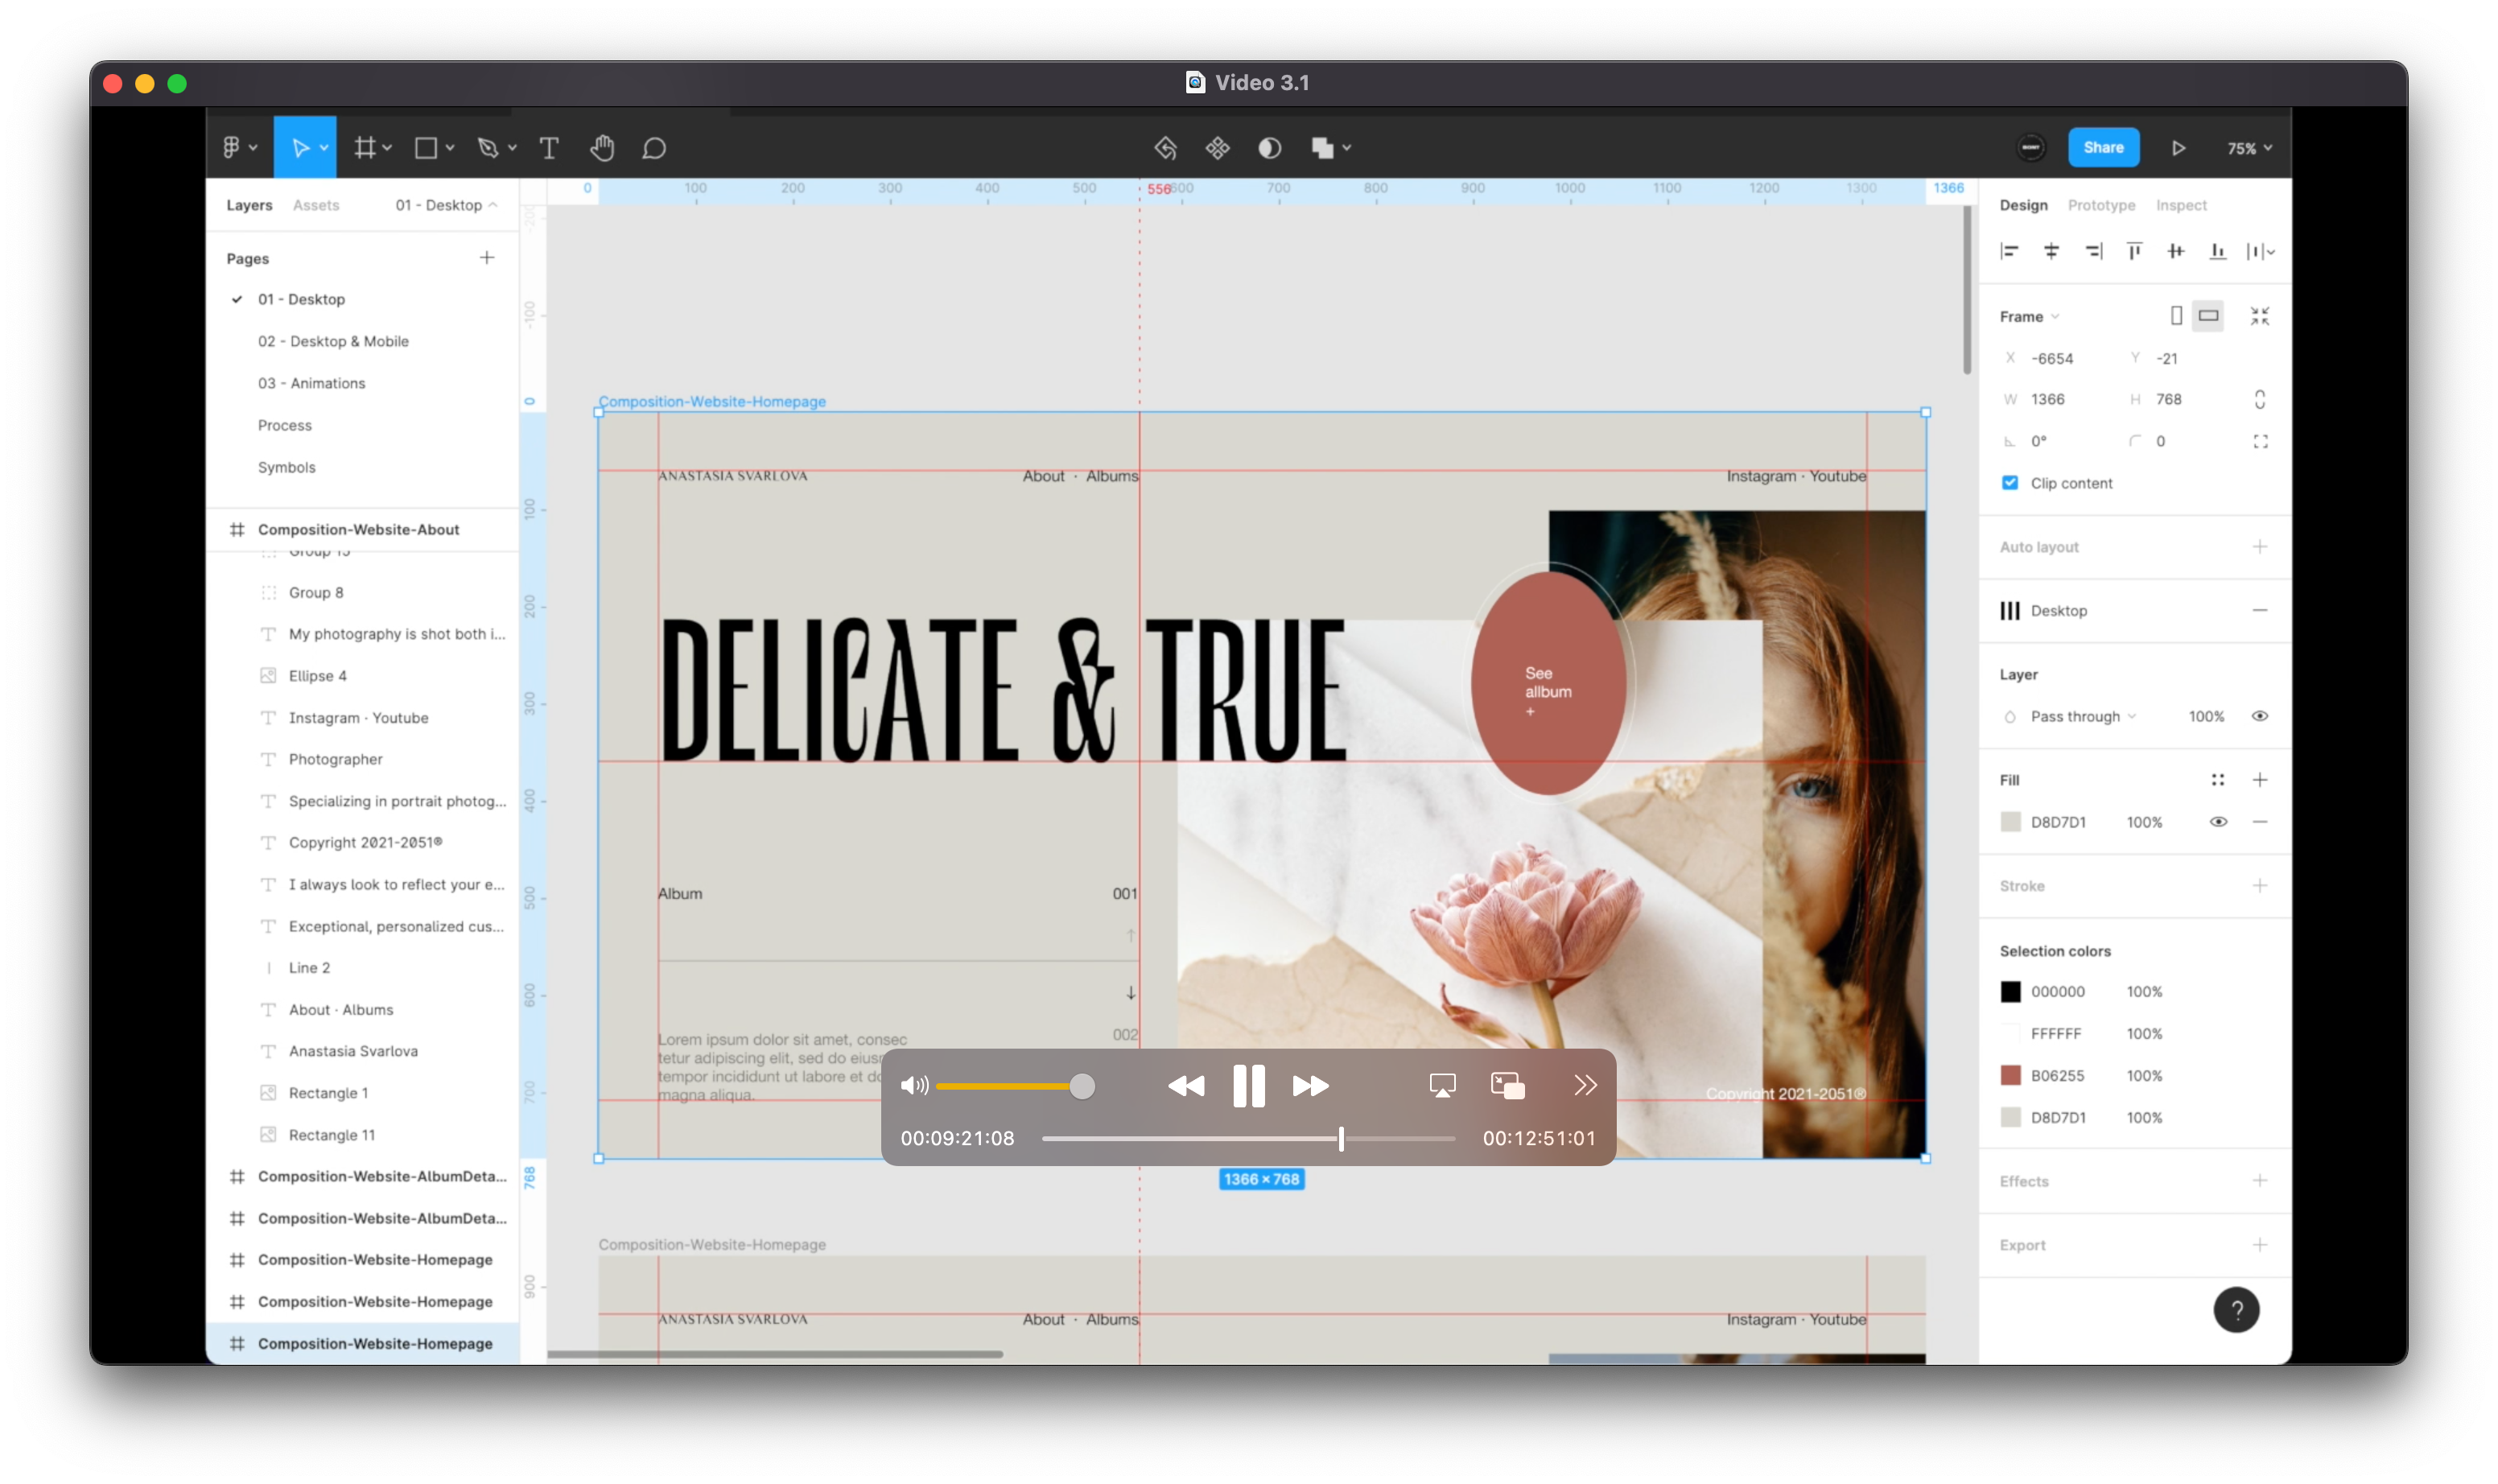The image size is (2498, 1484).
Task: Toggle layer visibility next to Pass through
Action: [2260, 716]
